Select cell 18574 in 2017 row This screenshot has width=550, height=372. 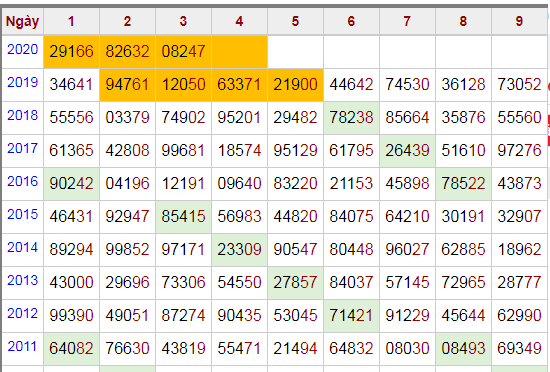[x=239, y=150]
